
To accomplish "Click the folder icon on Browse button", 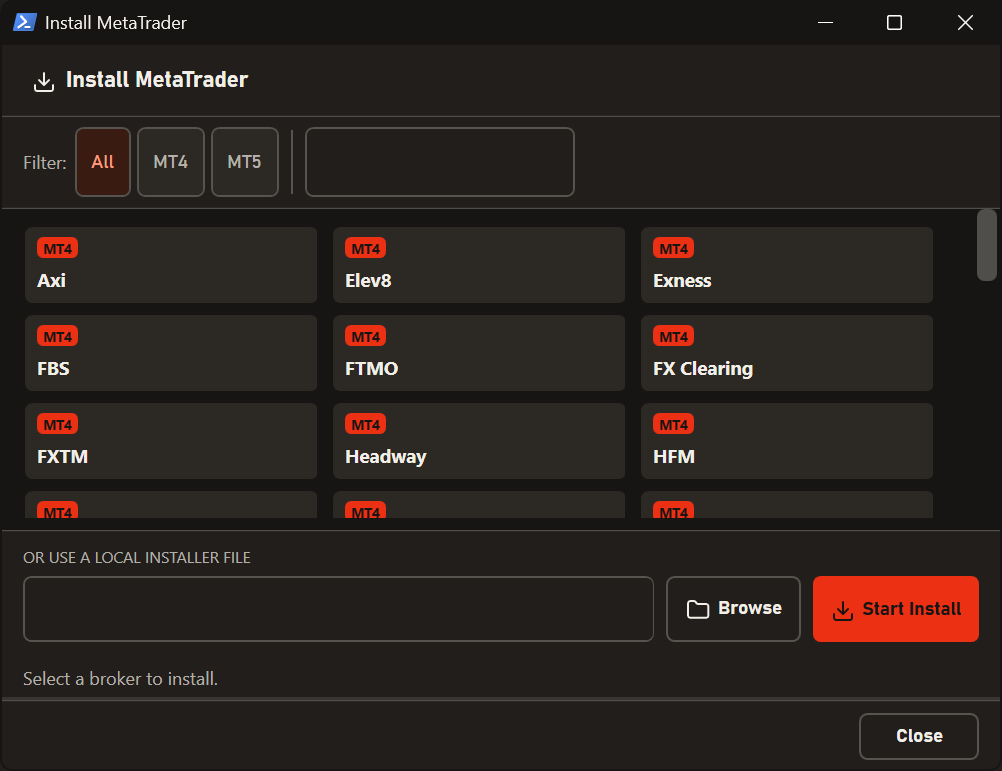I will click(x=698, y=609).
